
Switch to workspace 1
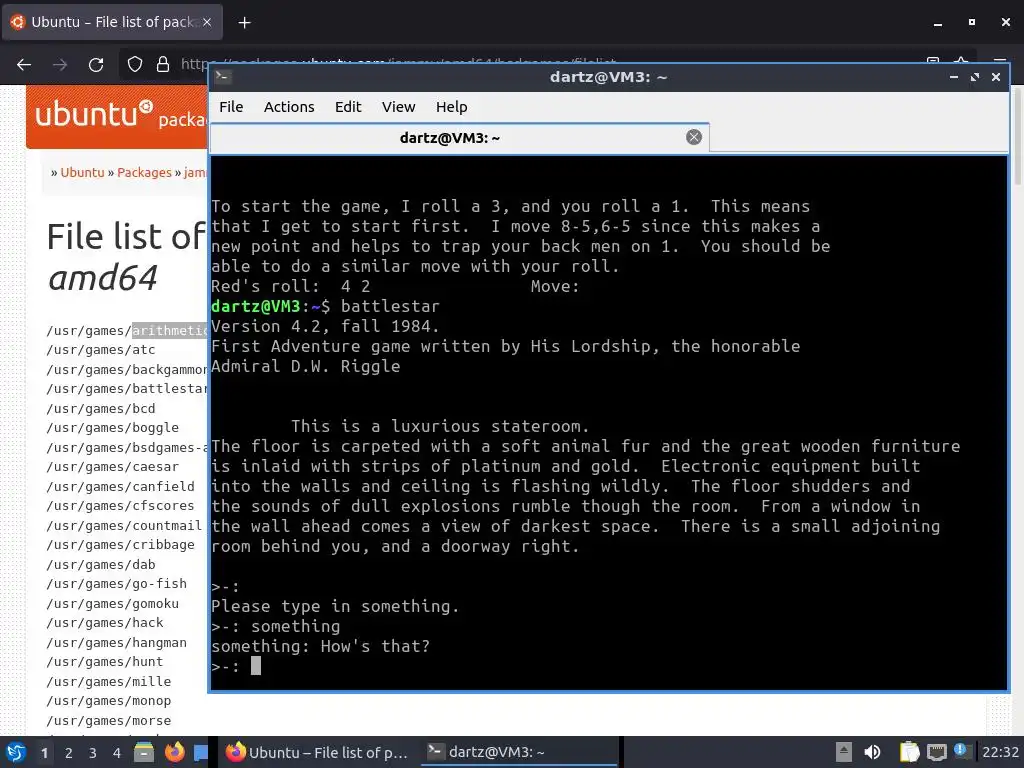[44, 753]
